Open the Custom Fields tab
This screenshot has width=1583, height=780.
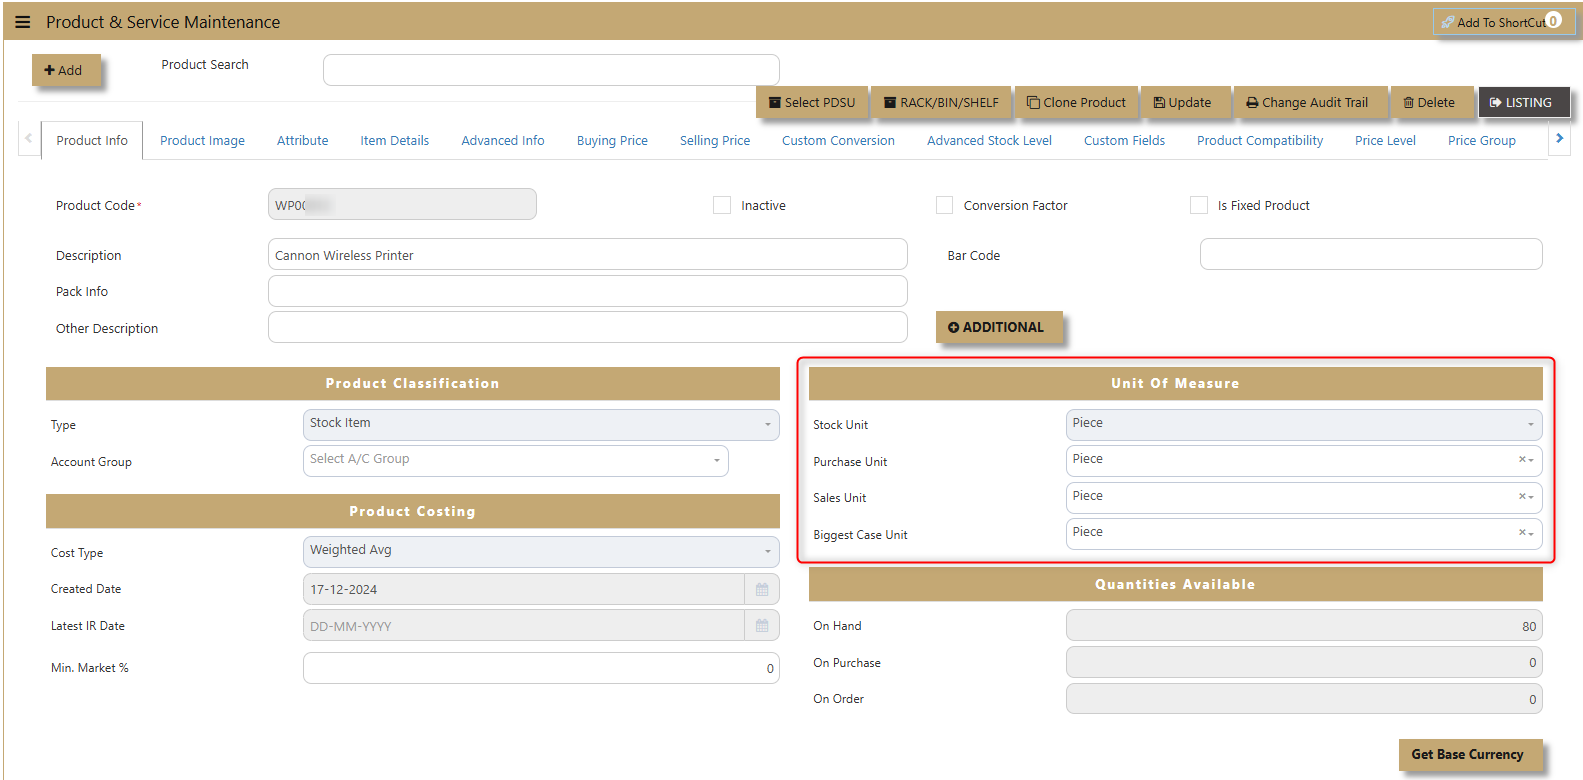click(x=1124, y=140)
